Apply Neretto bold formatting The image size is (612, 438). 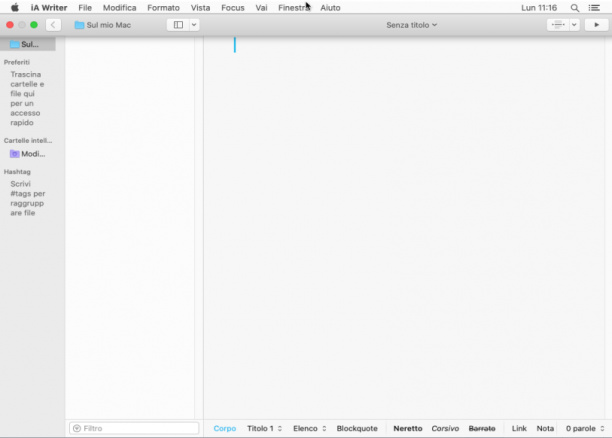tap(407, 428)
